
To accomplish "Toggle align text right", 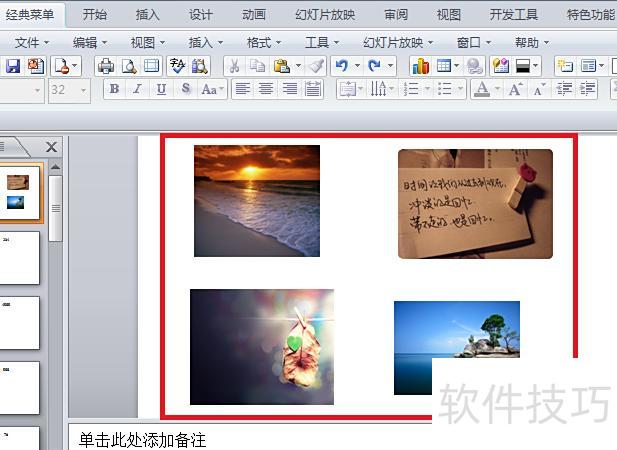I will point(290,89).
